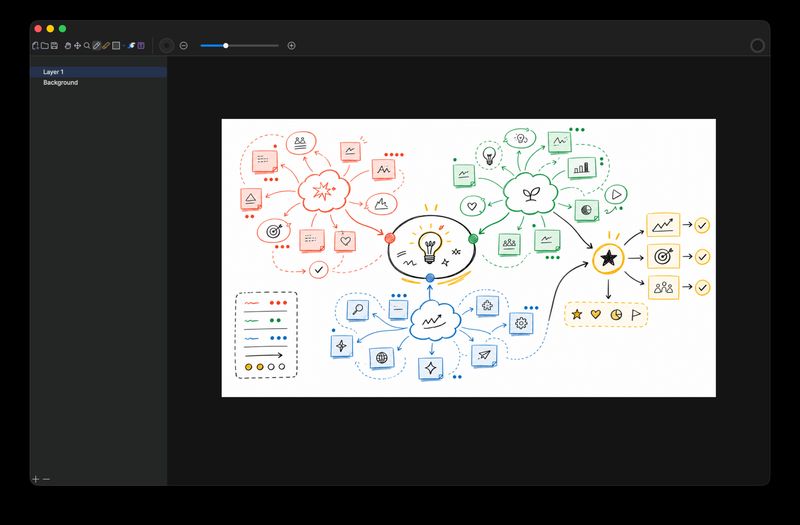Select the Layer 1 row

[x=98, y=72]
